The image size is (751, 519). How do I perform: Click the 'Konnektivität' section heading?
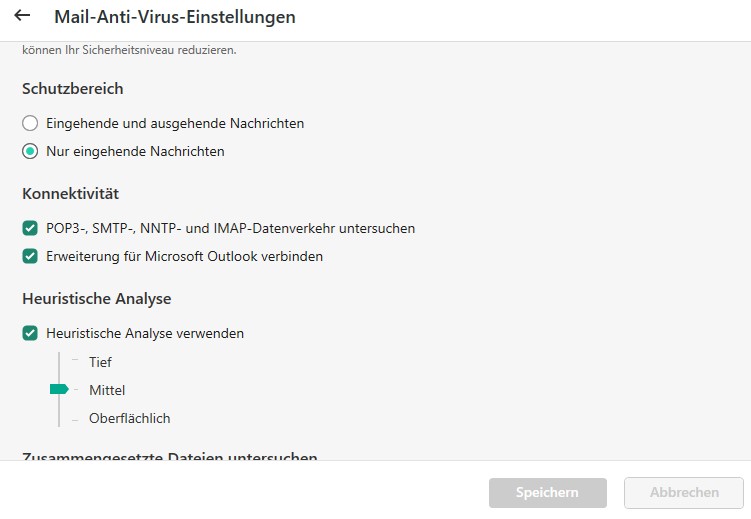[x=70, y=194]
